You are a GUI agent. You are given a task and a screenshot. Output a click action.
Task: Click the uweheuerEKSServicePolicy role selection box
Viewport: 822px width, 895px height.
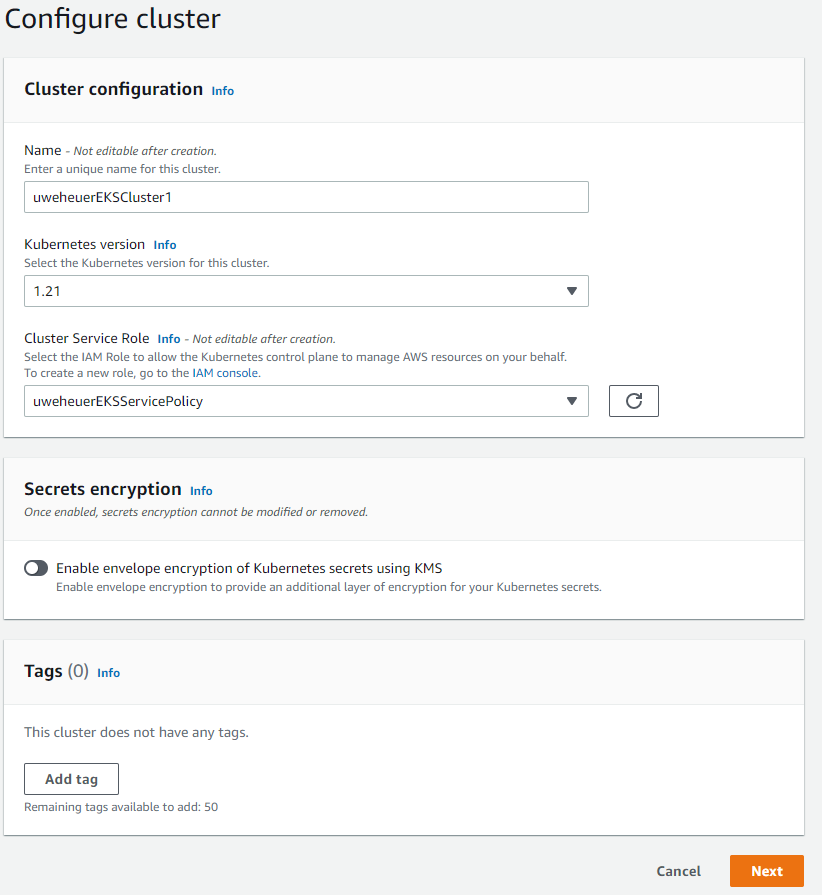[290, 401]
